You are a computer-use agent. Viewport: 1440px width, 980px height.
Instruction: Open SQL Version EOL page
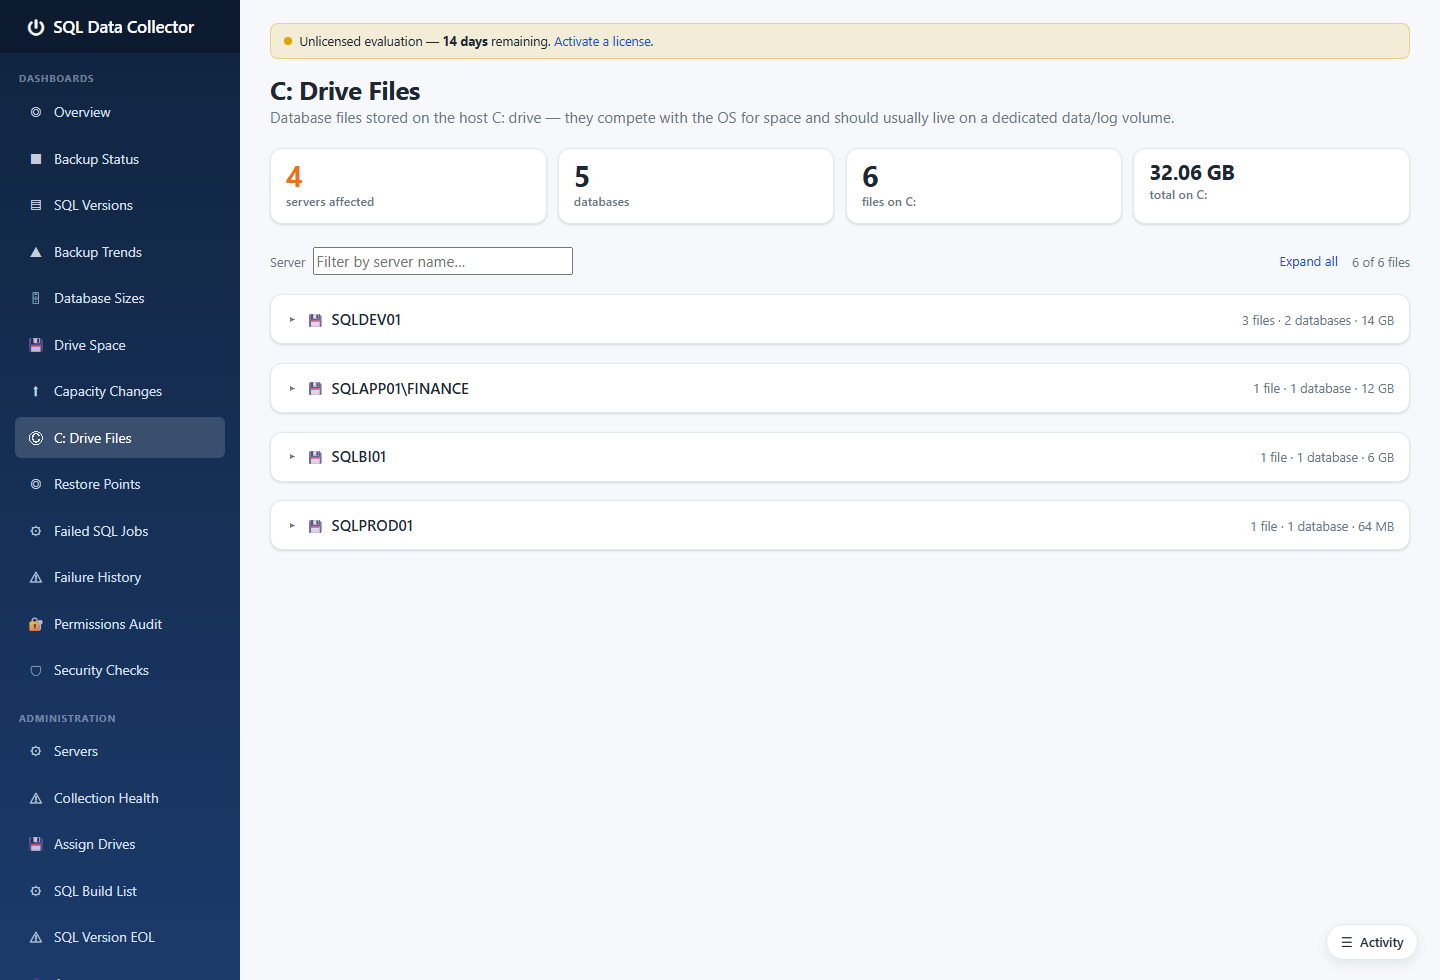pos(120,937)
